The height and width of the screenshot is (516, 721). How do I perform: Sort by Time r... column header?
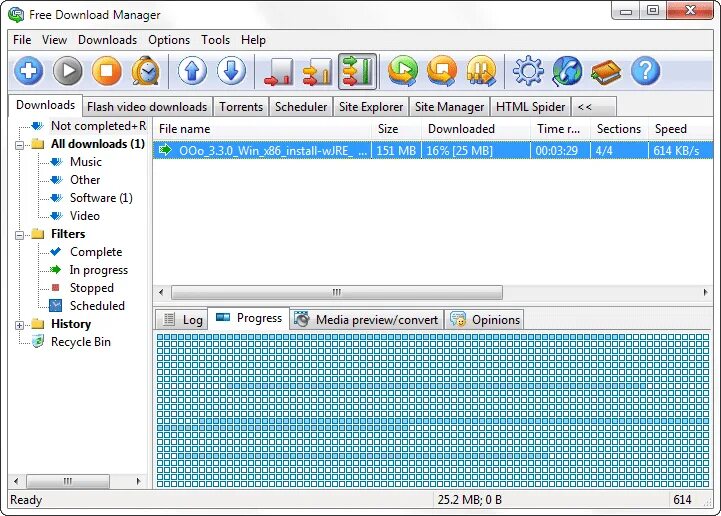point(561,129)
